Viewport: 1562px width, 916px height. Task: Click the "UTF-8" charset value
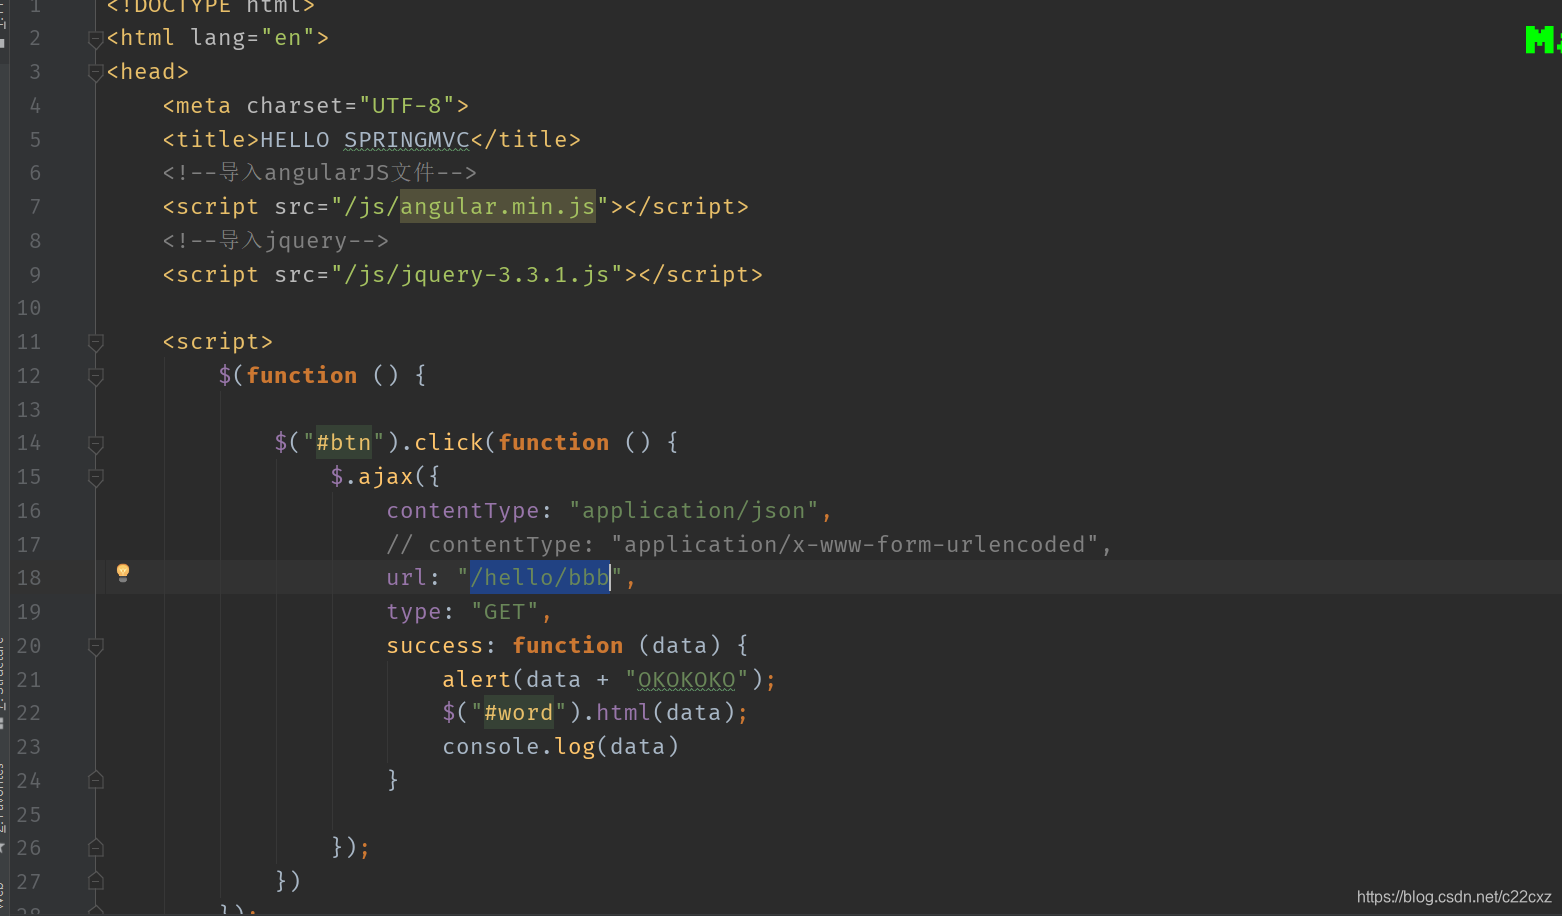click(407, 105)
